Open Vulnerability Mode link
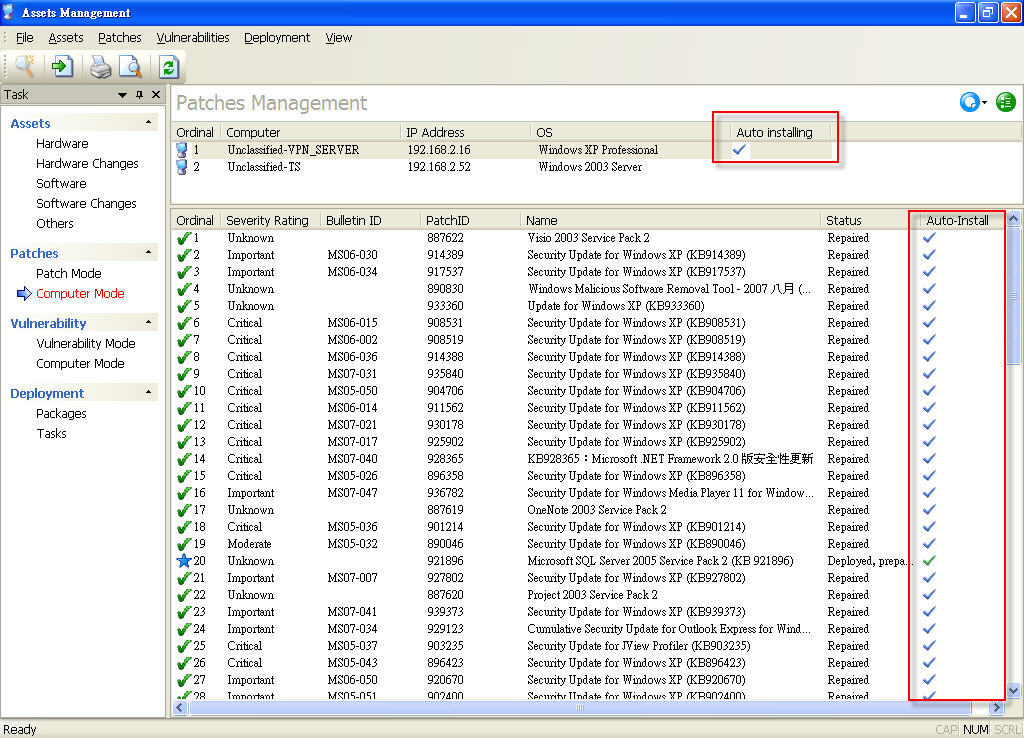Viewport: 1024px width, 738px height. [x=86, y=343]
